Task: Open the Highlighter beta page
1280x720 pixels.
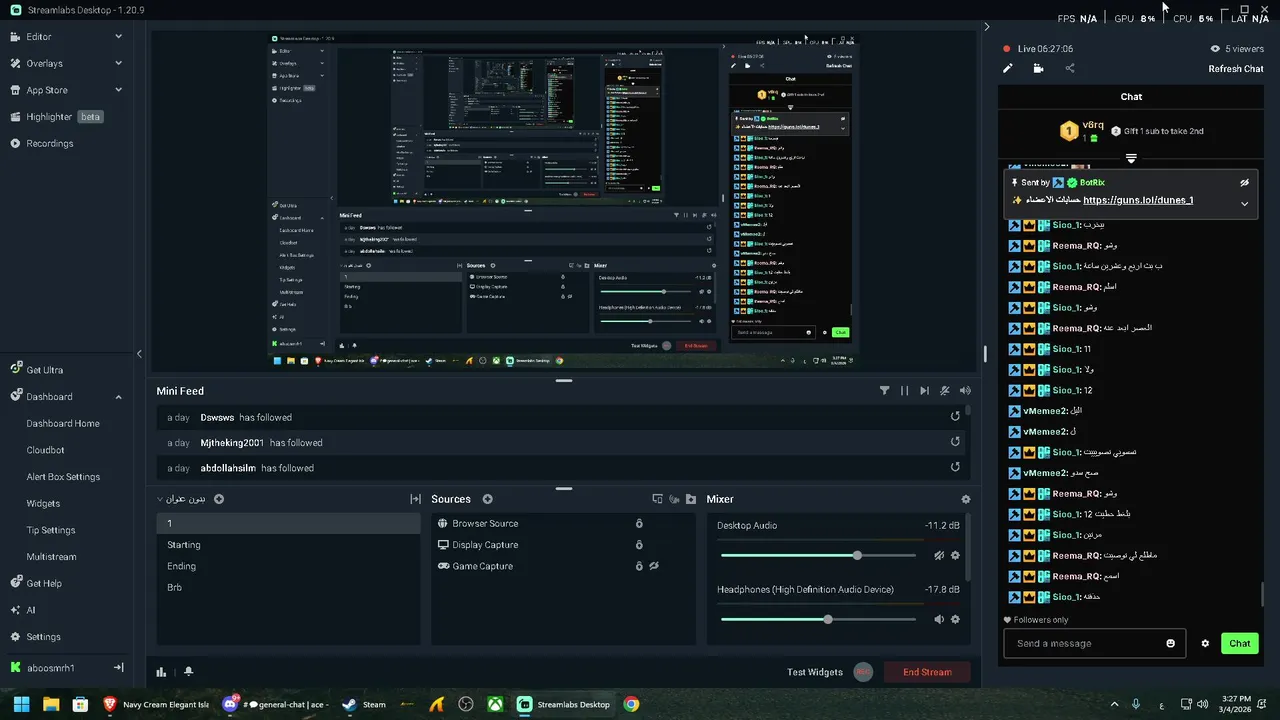Action: 58,117
